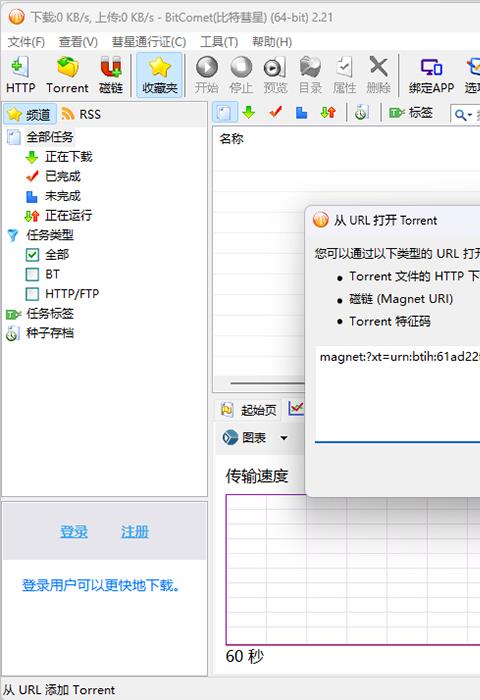Open the 工具(T) menu
Screen dimensions: 480x700
tap(219, 42)
